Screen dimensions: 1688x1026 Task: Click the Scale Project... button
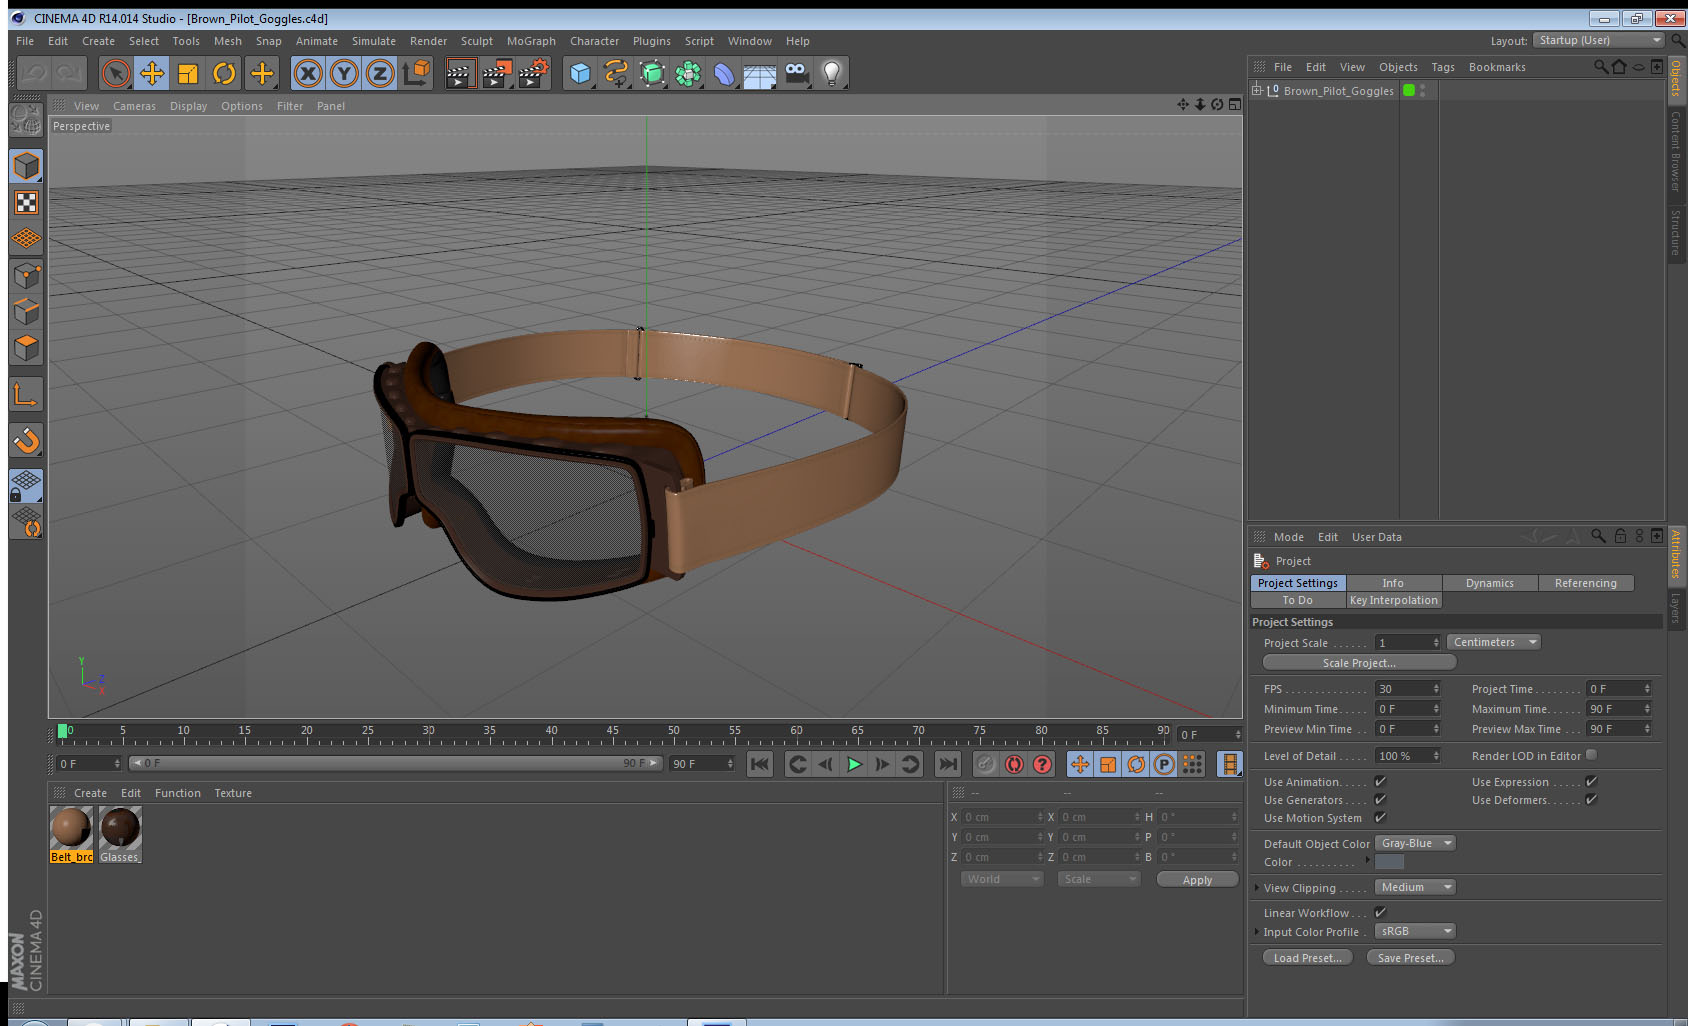(x=1358, y=663)
